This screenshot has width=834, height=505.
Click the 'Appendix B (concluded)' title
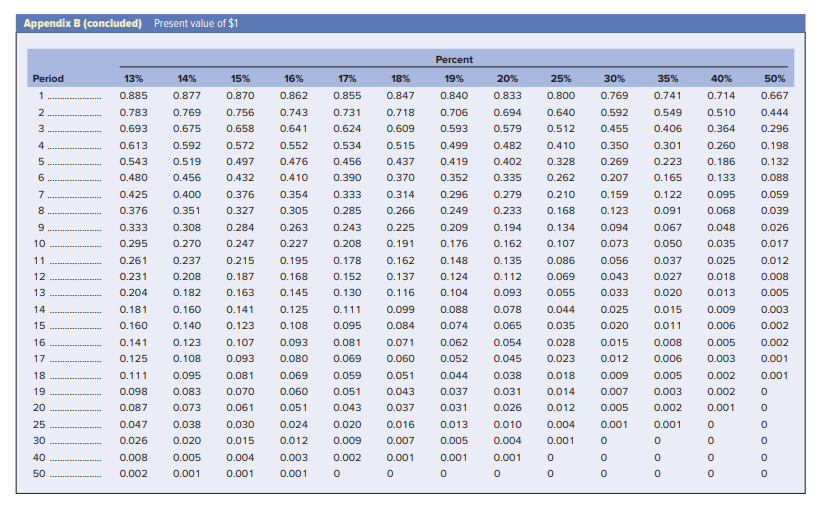[x=82, y=23]
